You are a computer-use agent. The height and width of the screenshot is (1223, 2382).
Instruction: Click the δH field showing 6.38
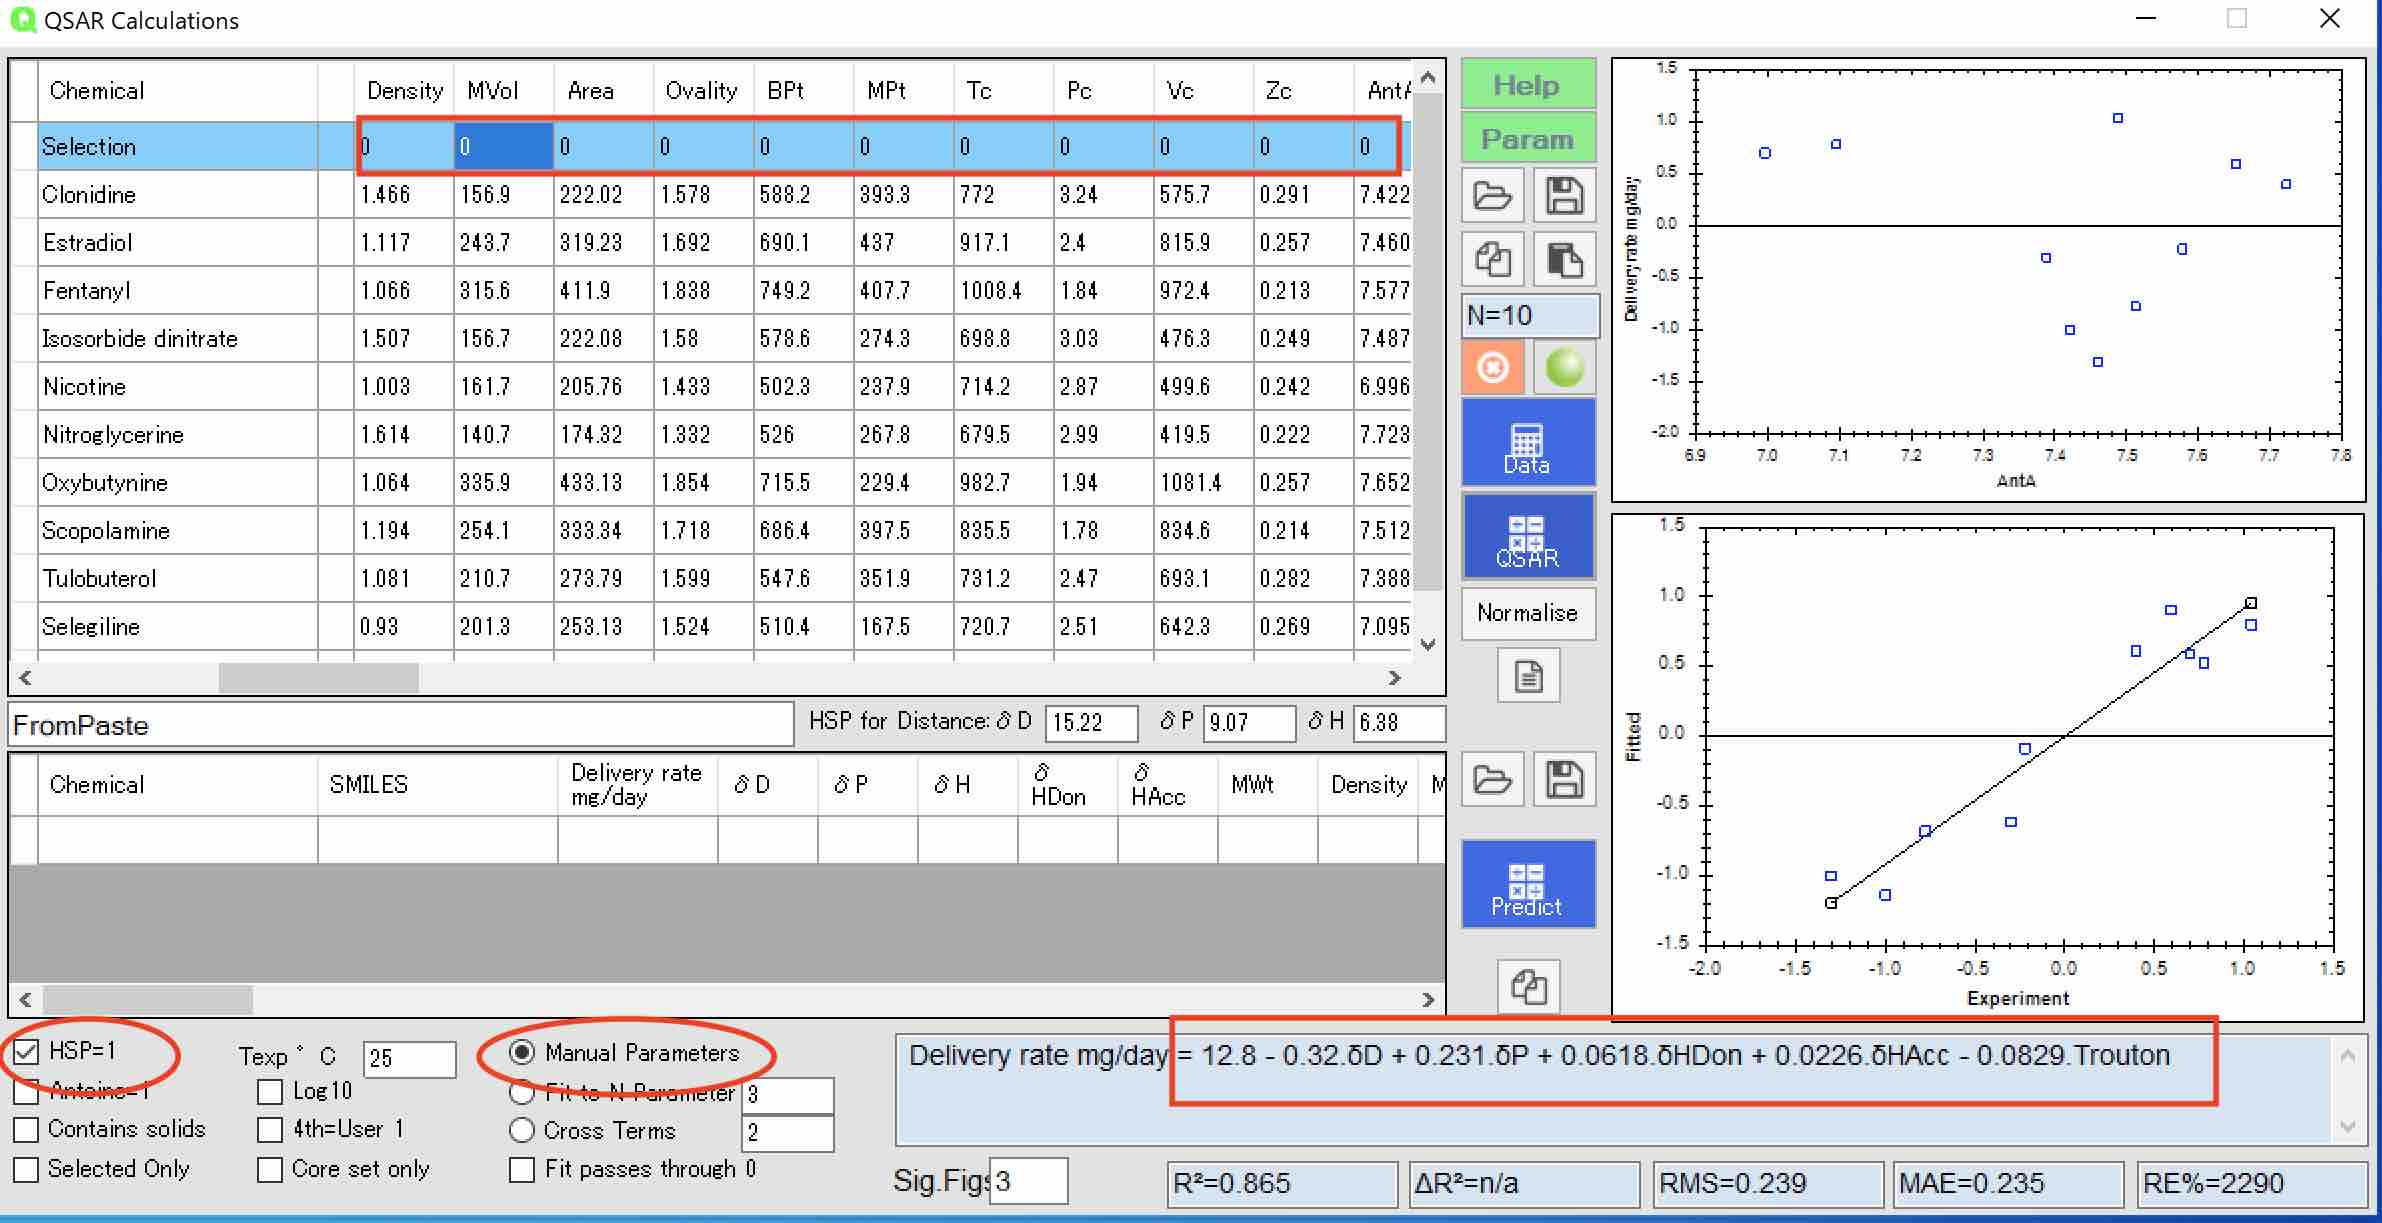point(1399,723)
